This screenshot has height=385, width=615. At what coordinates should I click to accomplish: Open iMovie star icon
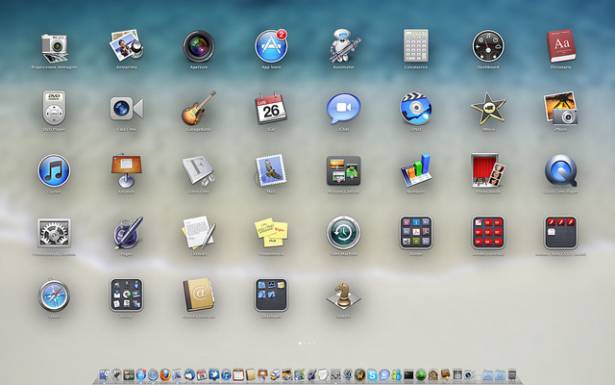(488, 108)
